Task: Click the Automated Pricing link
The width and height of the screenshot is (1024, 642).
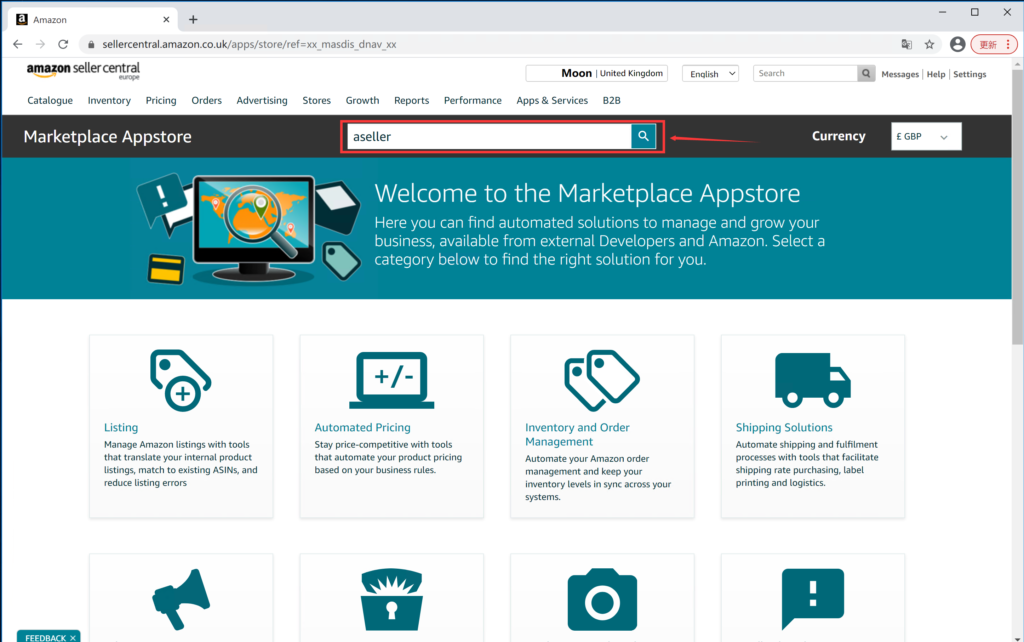Action: click(x=362, y=427)
